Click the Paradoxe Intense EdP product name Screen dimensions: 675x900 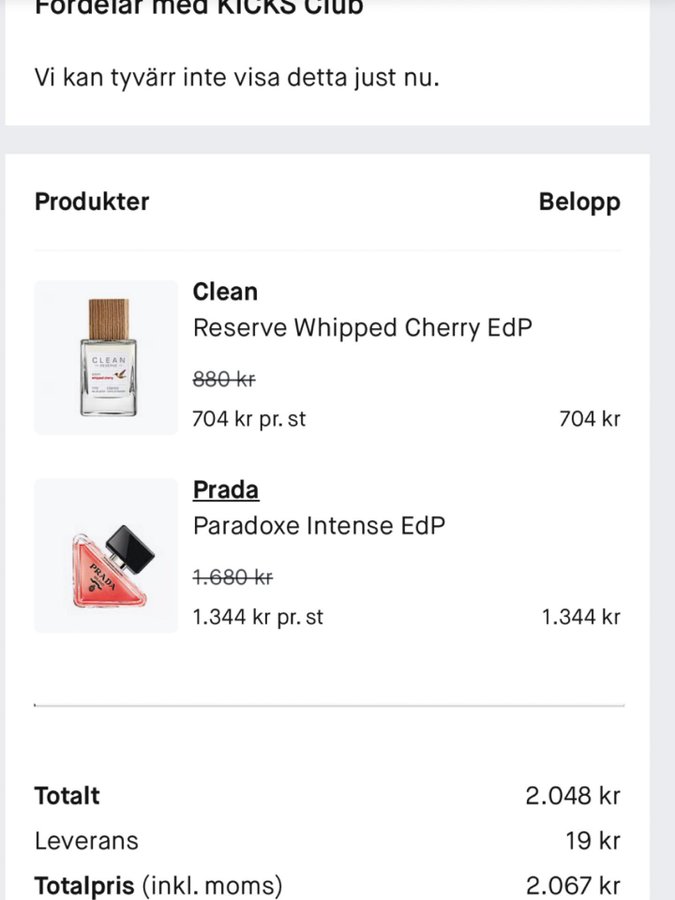(x=318, y=526)
